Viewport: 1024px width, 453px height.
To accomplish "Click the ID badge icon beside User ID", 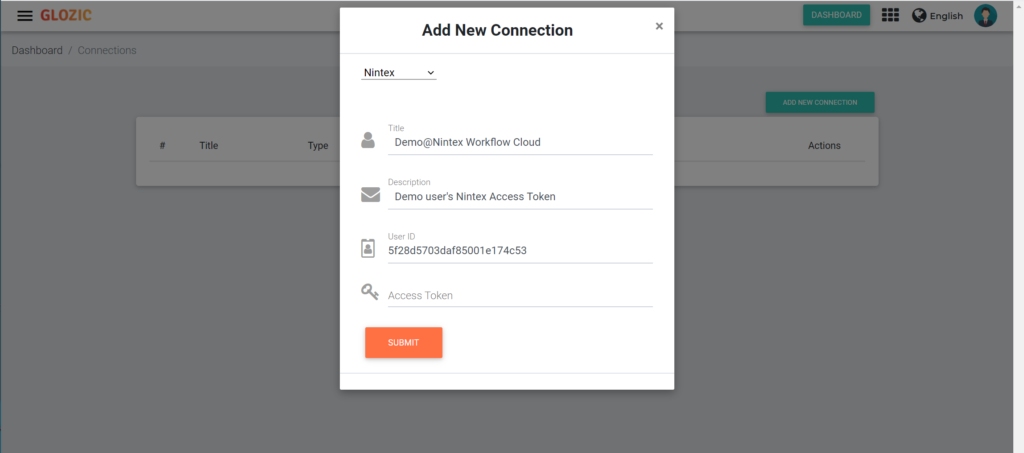I will [x=368, y=249].
